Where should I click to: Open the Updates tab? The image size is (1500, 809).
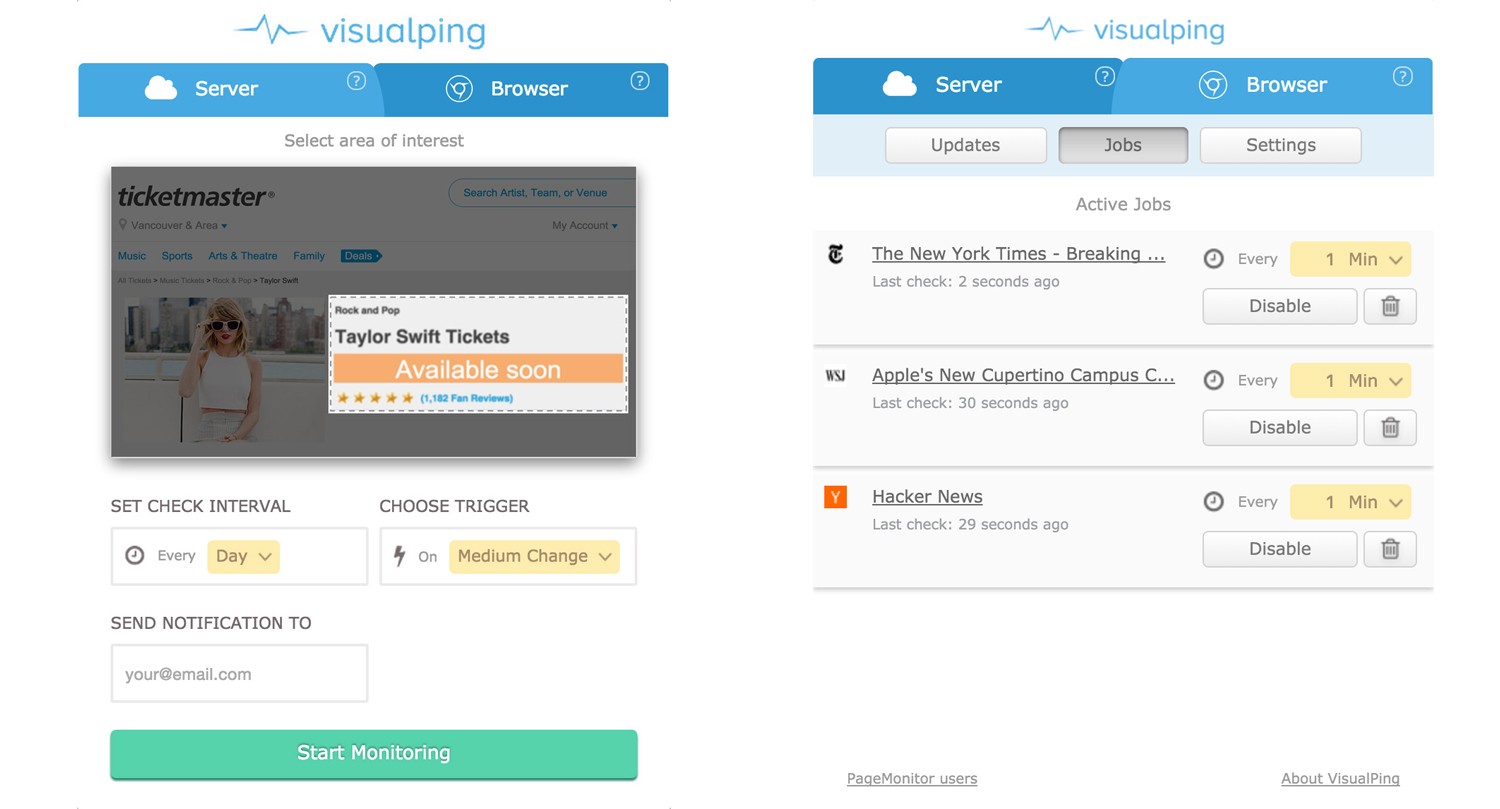pyautogui.click(x=965, y=145)
